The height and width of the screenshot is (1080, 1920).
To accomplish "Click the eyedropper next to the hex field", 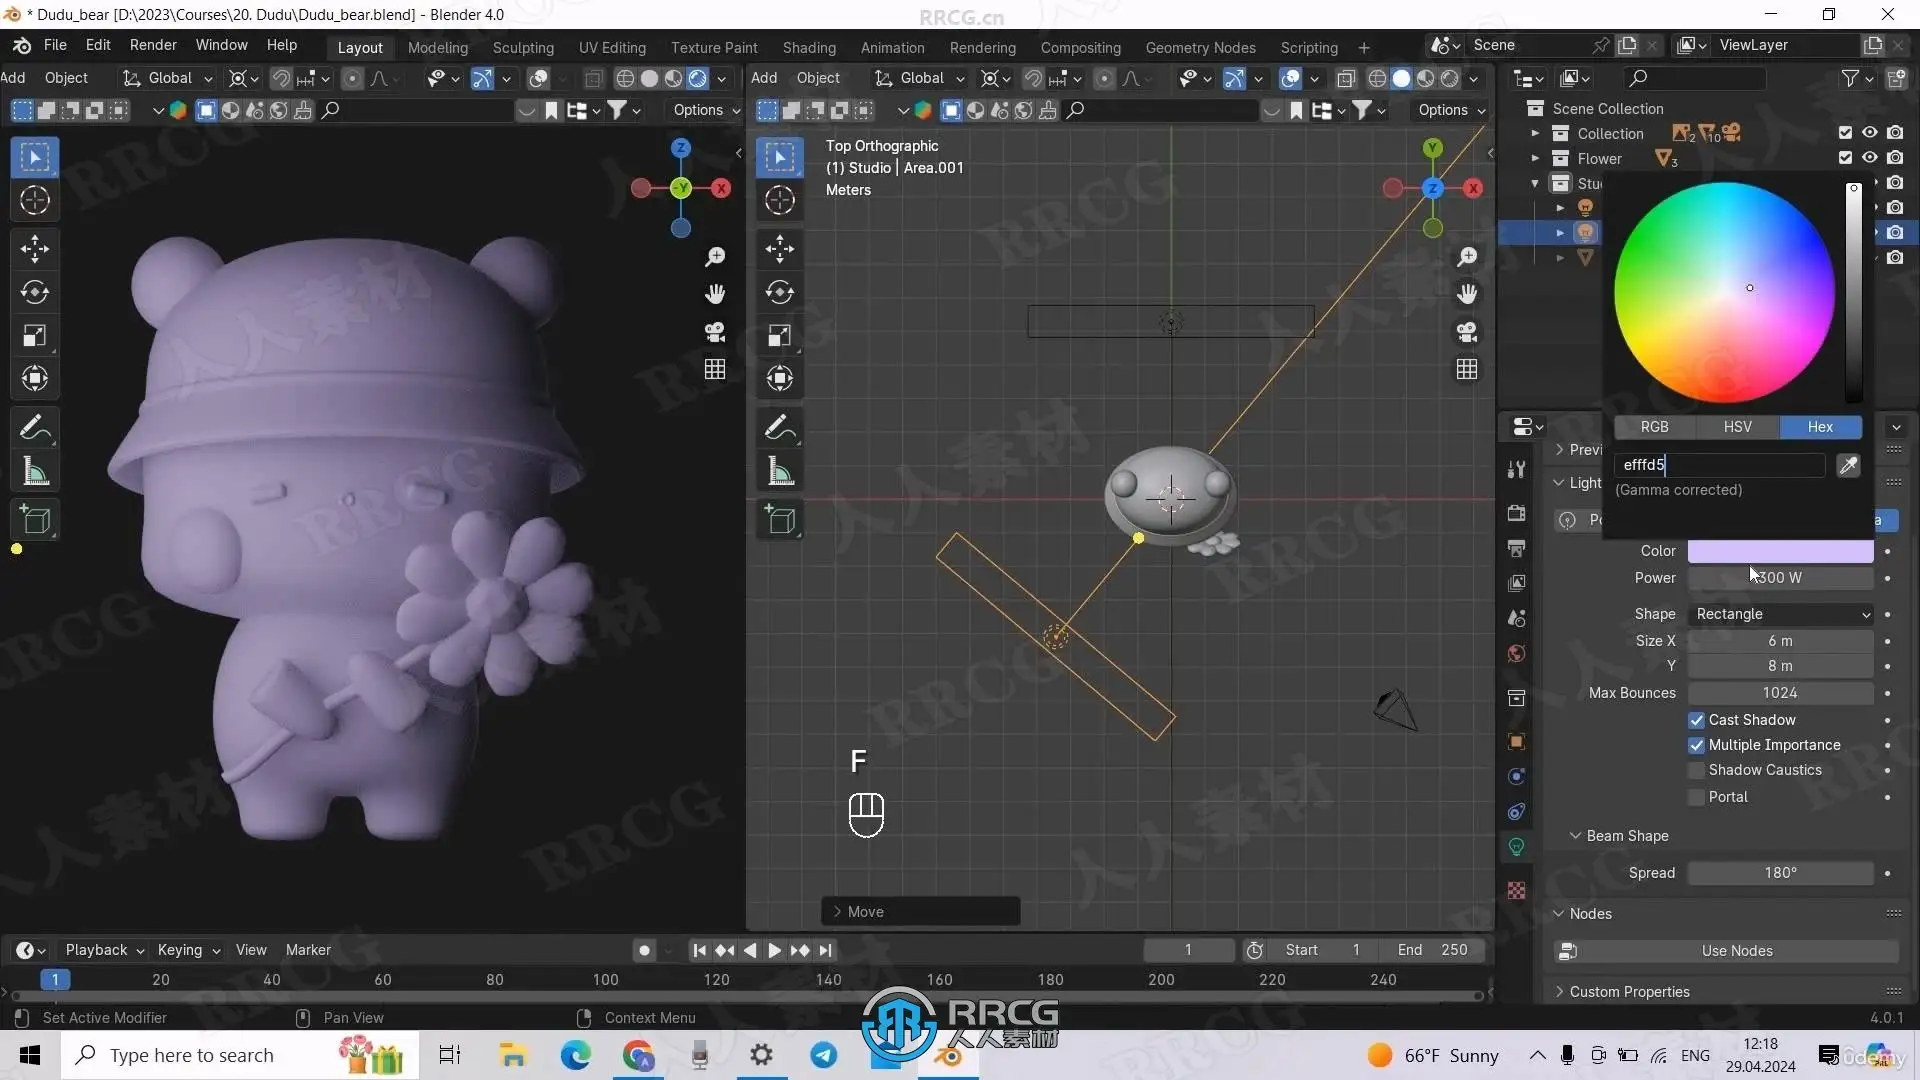I will 1848,465.
